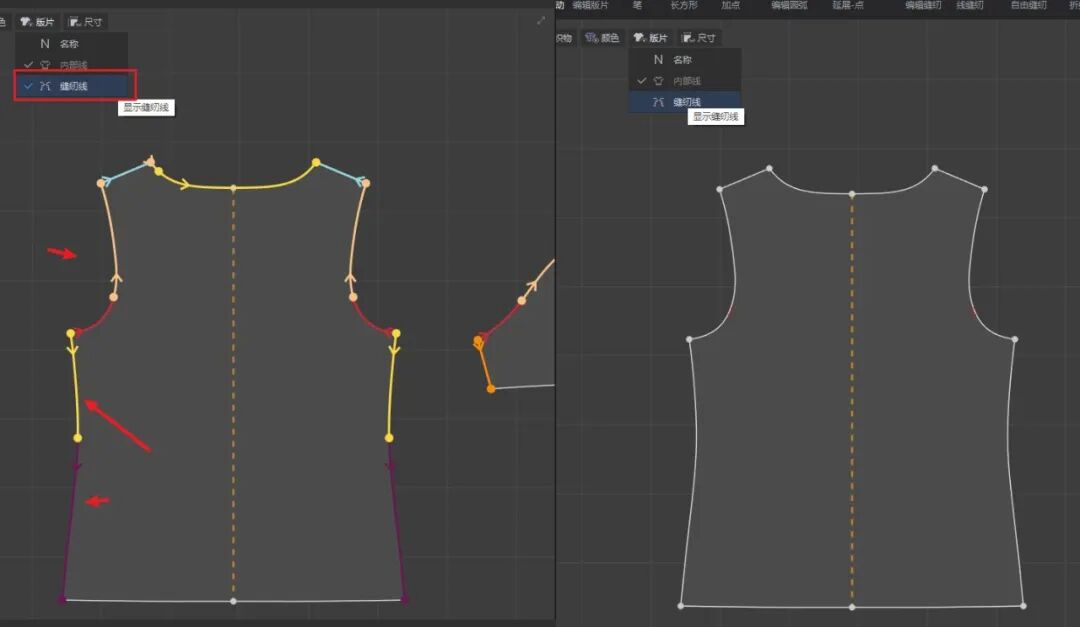Select purple lower-right side seam on left pattern

click(397, 520)
